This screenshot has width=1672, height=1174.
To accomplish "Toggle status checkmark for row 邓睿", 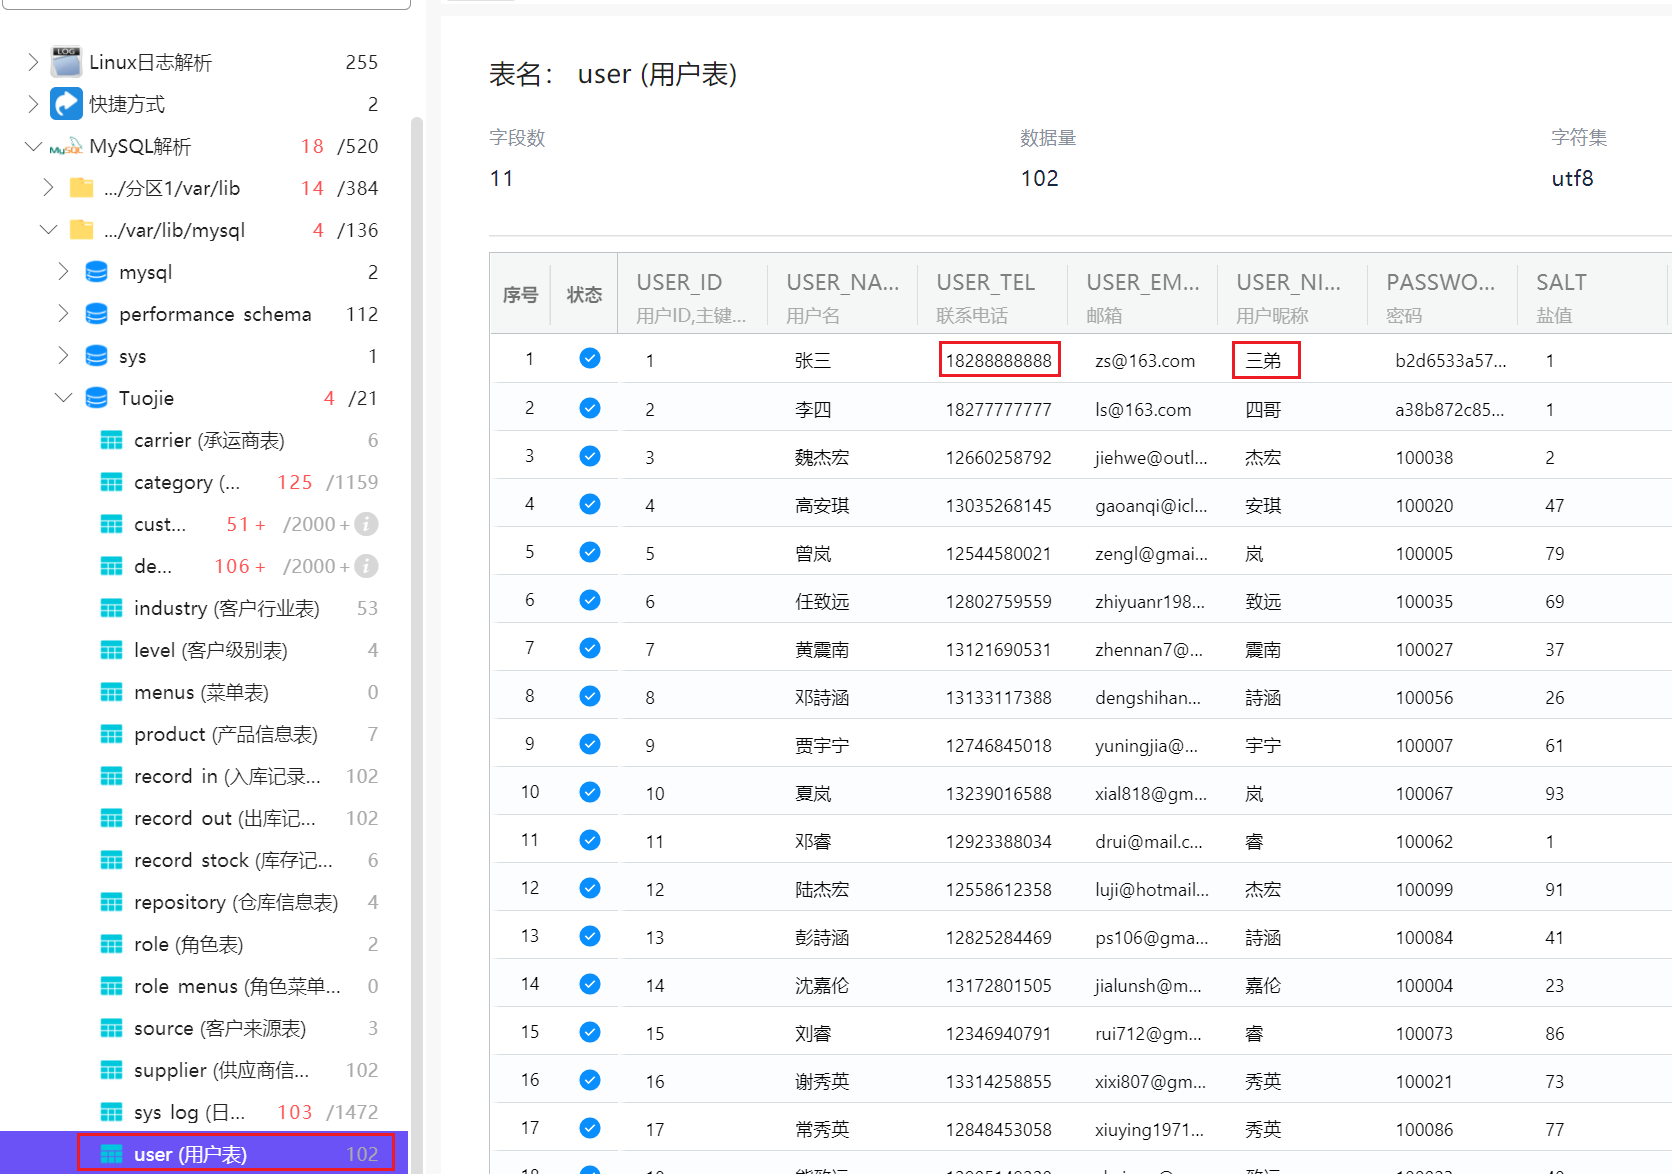I will [x=590, y=841].
